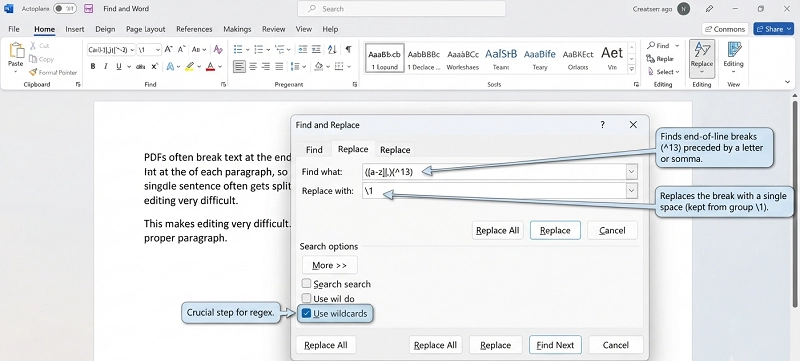
Task: Click the align left icon
Action: [x=239, y=66]
